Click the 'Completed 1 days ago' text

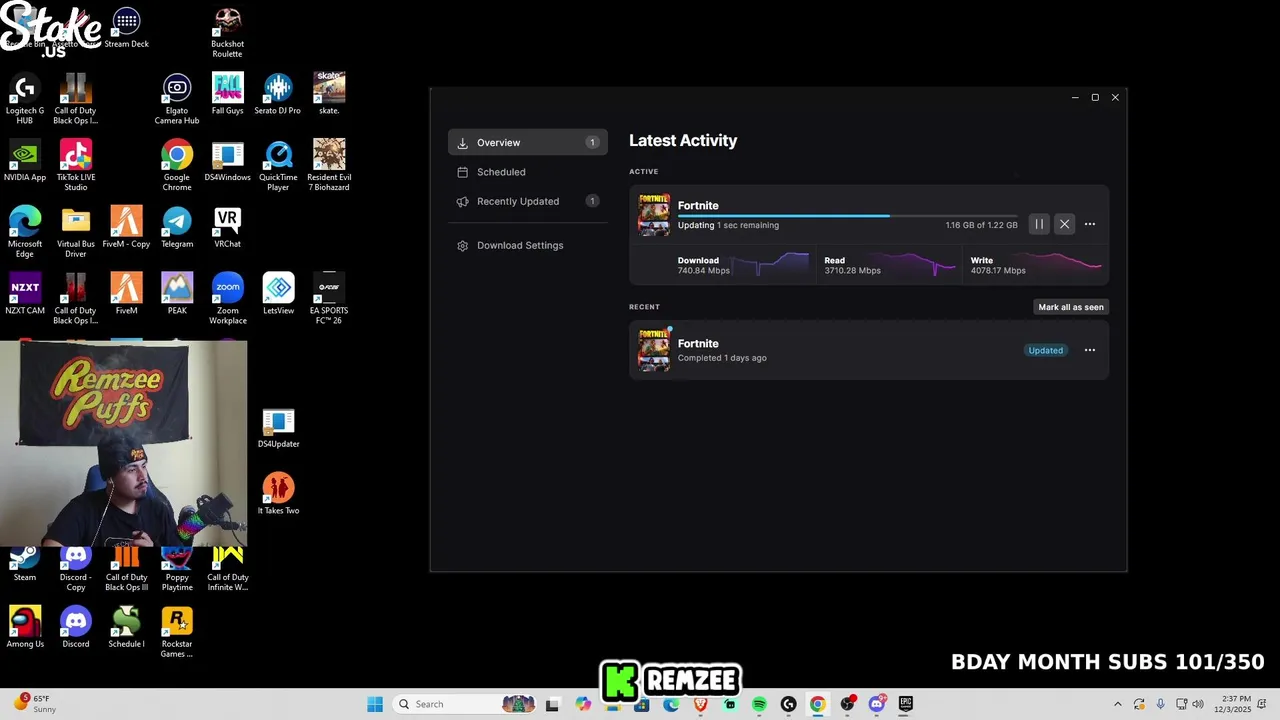[x=722, y=358]
